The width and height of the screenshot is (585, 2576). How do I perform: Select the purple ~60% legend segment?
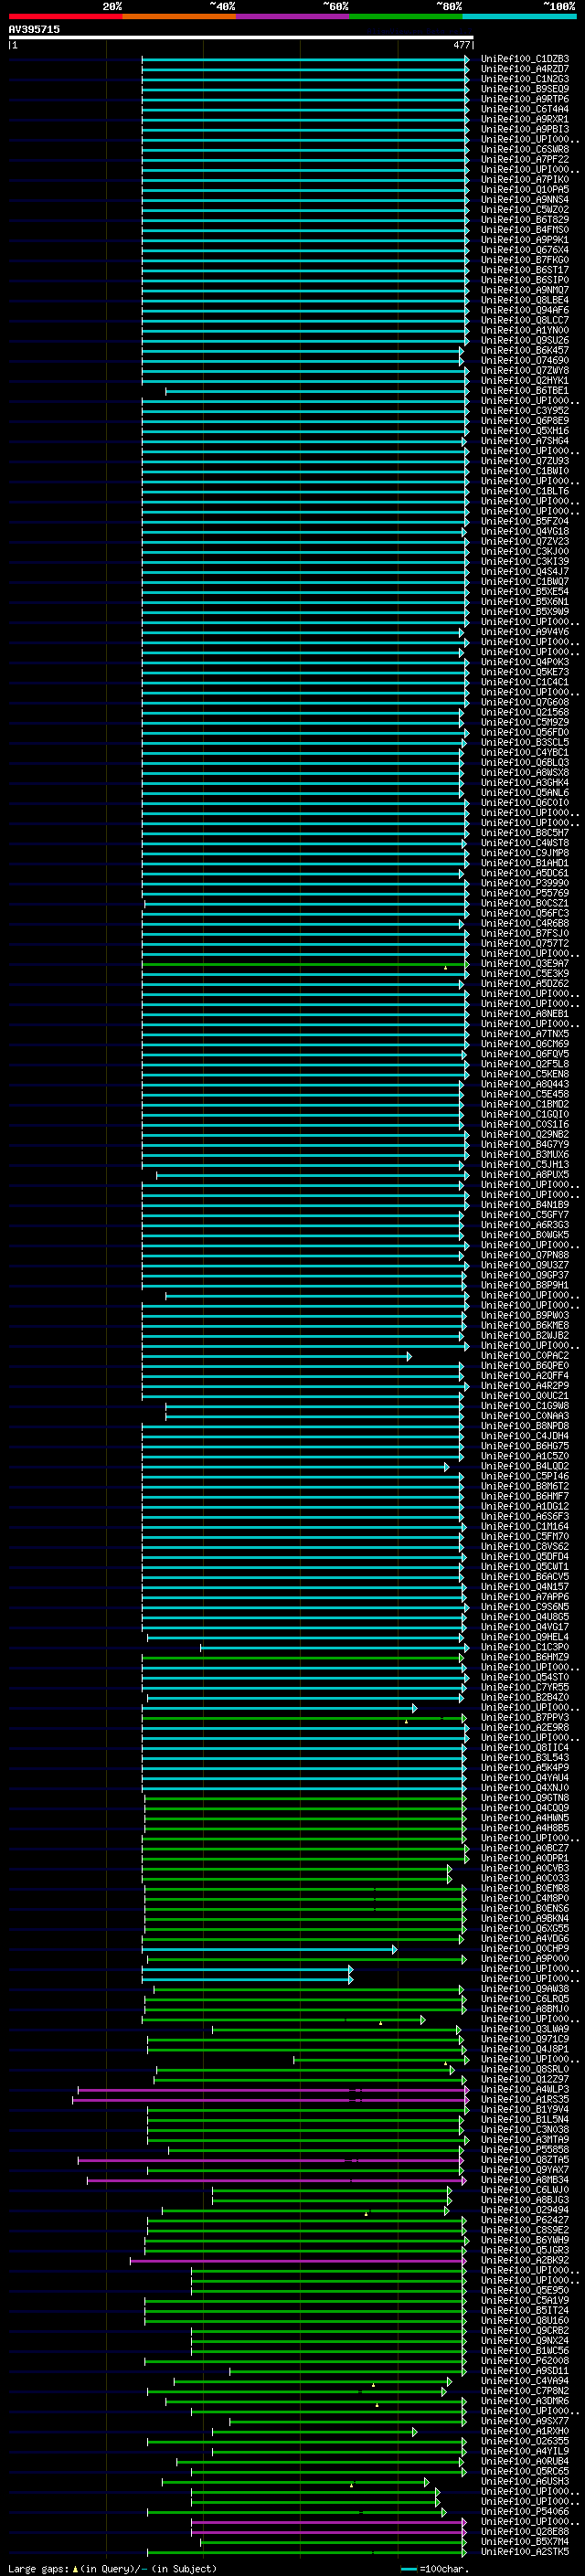coord(293,16)
